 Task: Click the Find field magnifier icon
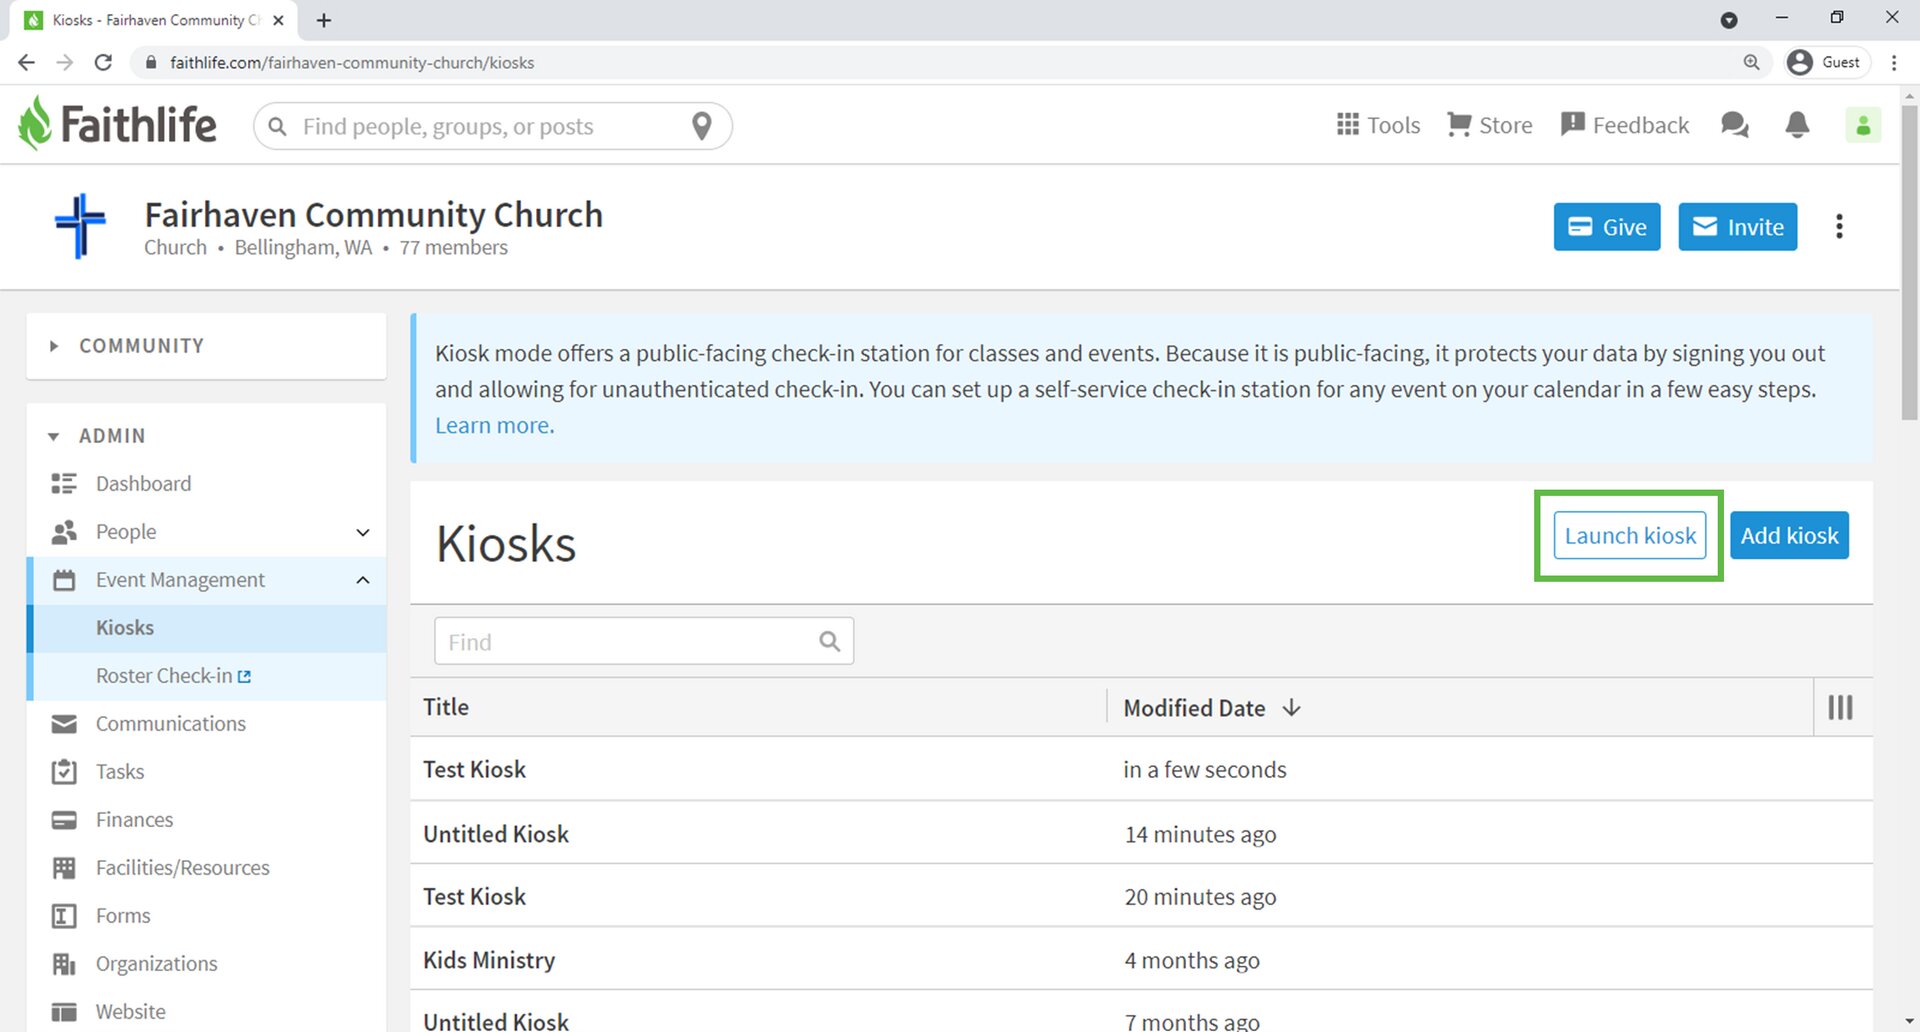[830, 641]
